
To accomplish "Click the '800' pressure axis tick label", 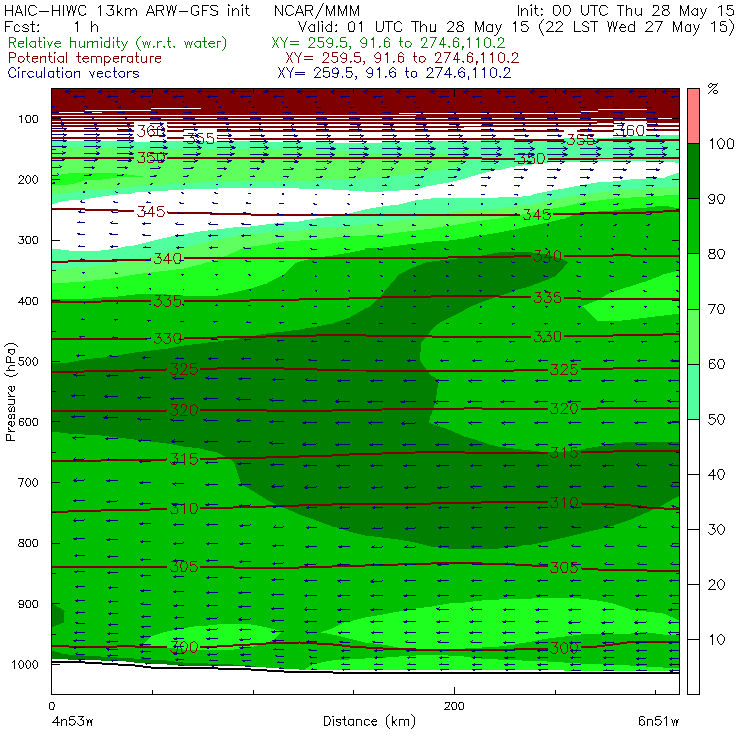I will (x=28, y=543).
